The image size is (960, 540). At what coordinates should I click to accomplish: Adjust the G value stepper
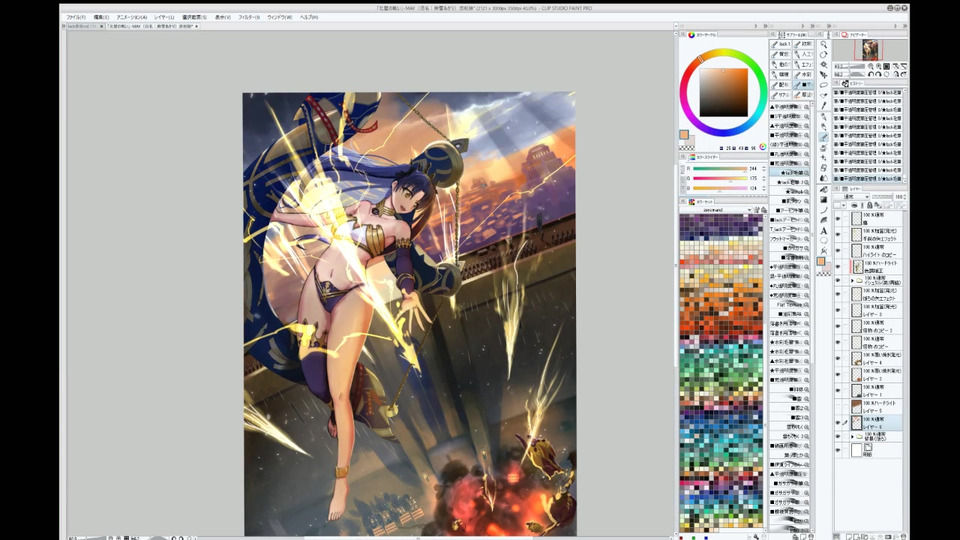click(x=763, y=178)
